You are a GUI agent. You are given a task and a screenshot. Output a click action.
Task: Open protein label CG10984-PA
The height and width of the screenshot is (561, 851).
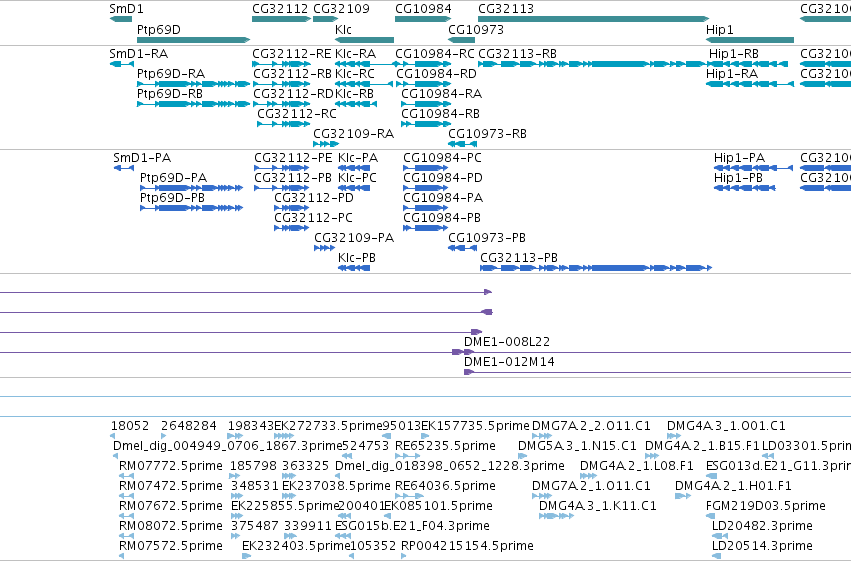click(443, 198)
